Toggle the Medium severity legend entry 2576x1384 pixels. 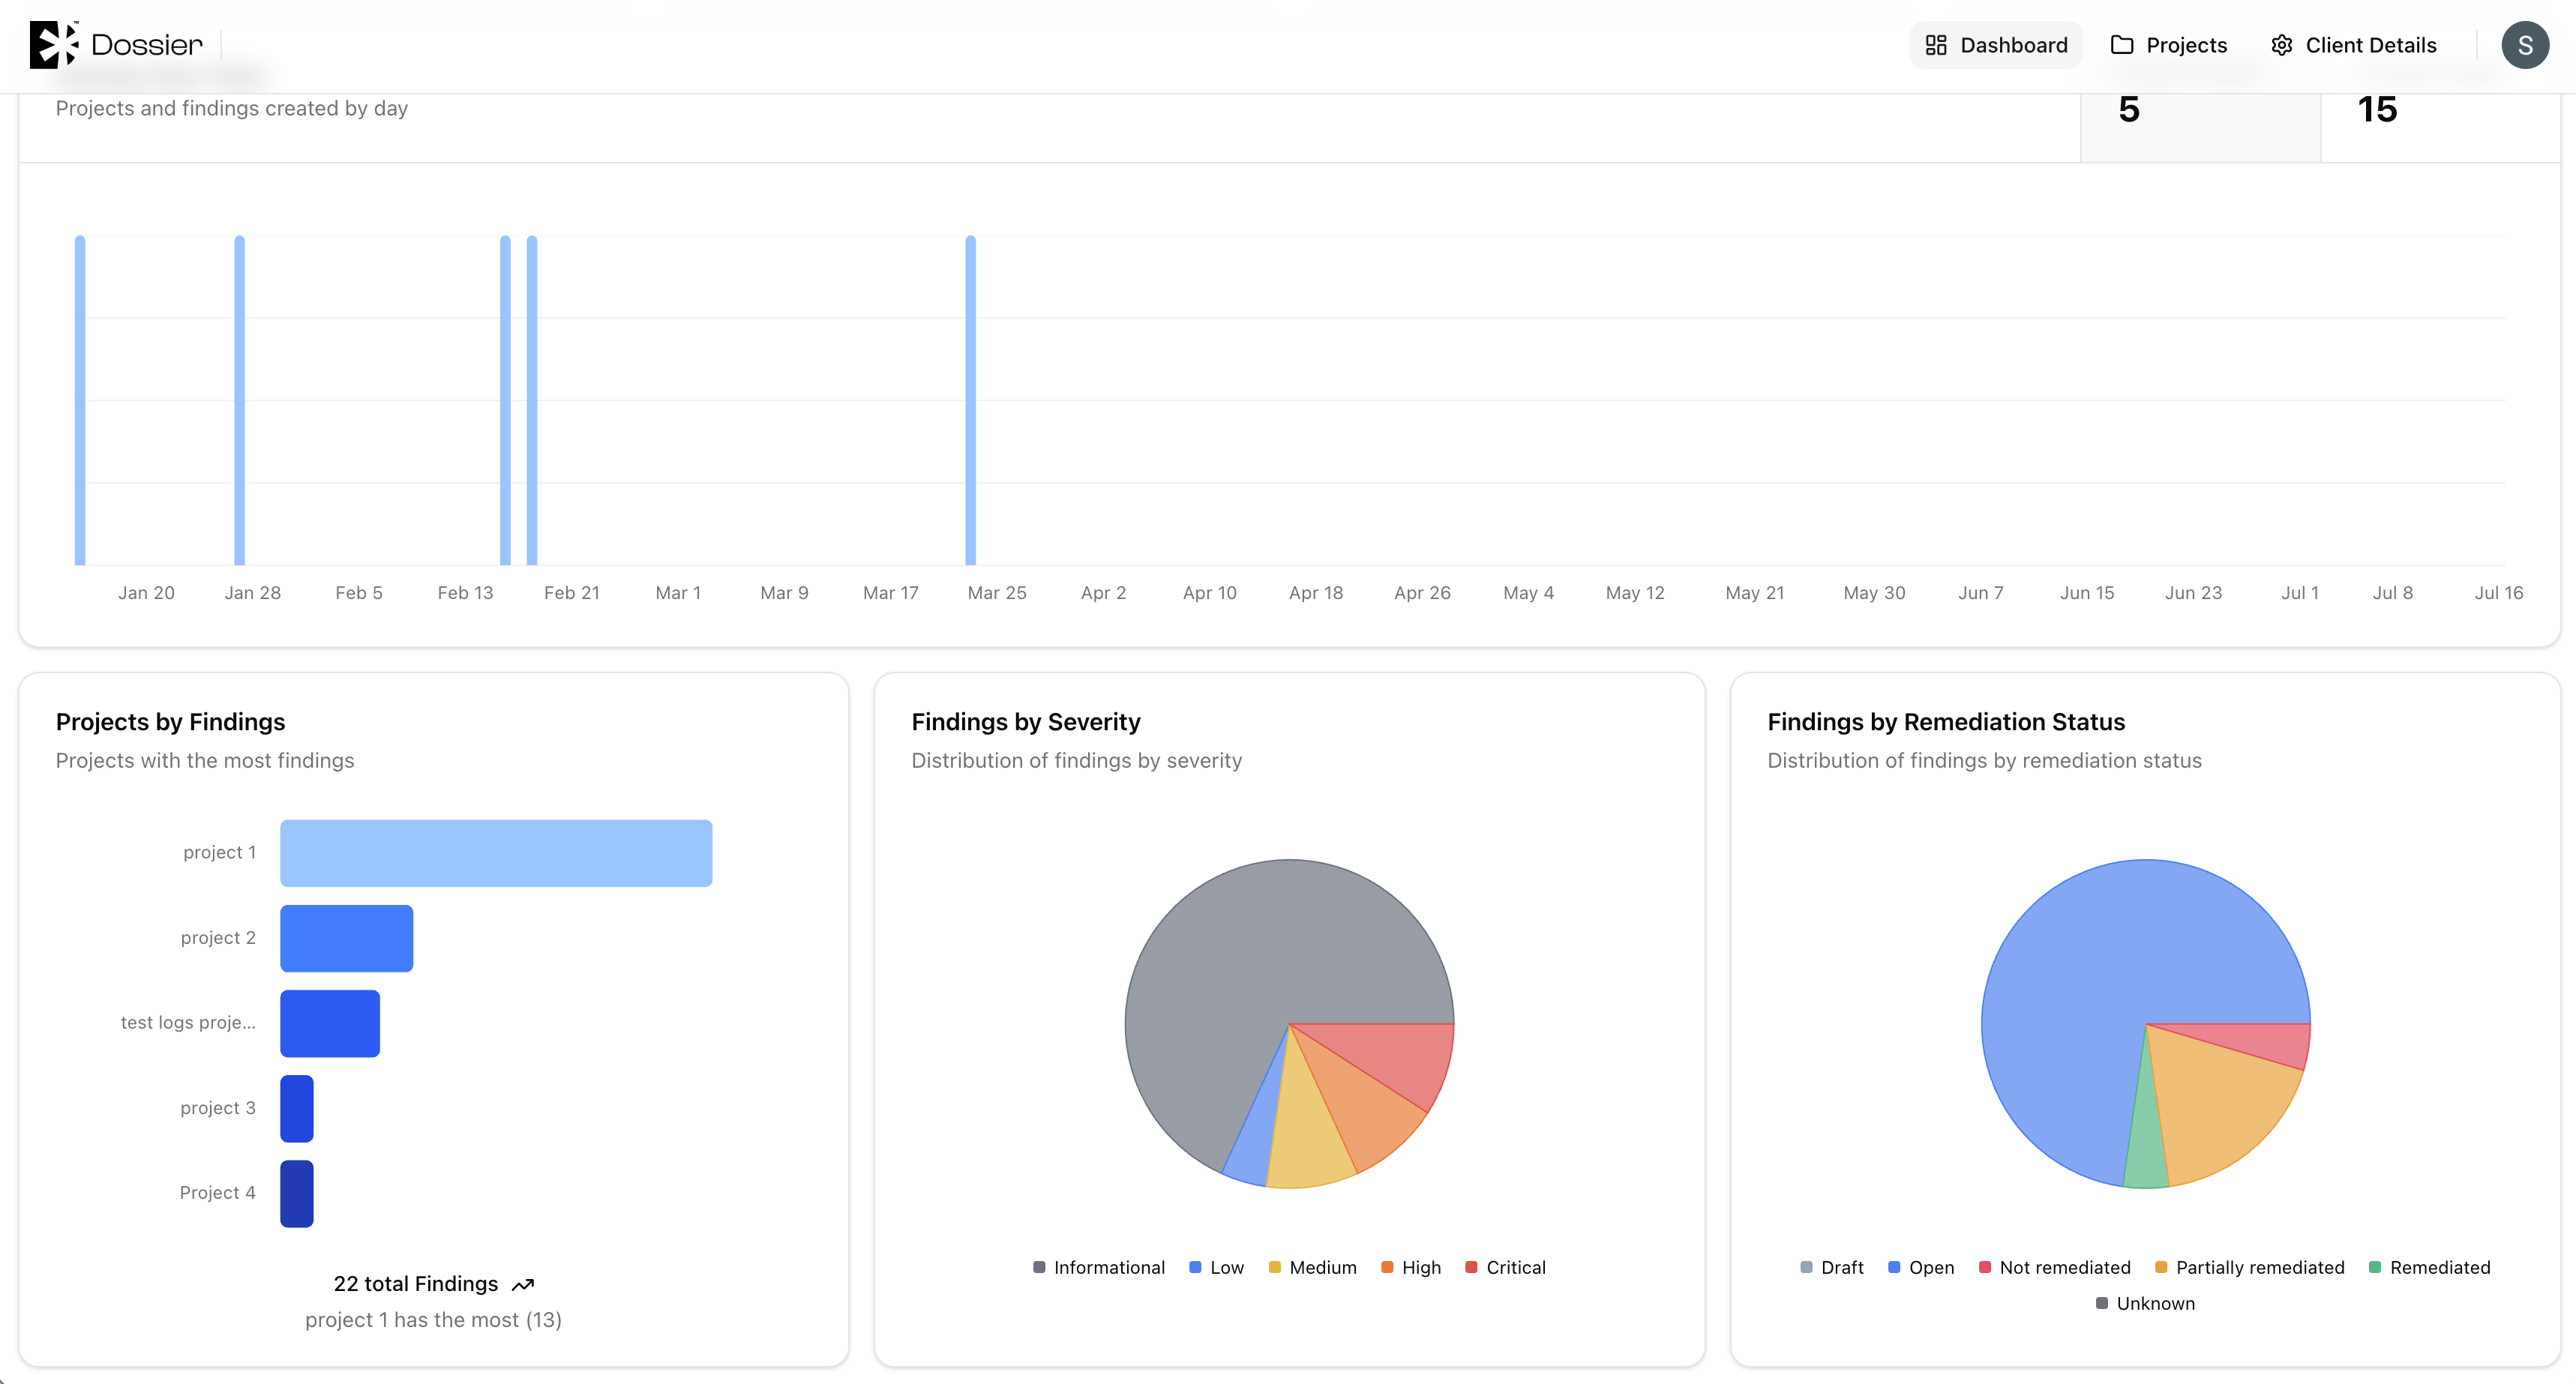tap(1312, 1267)
